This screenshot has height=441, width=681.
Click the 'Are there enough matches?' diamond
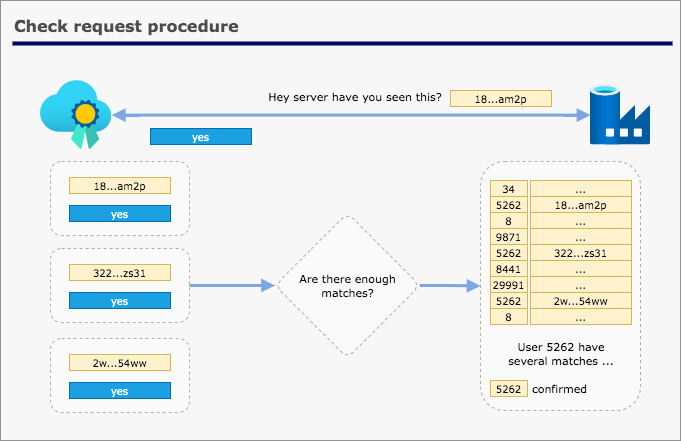pos(347,285)
